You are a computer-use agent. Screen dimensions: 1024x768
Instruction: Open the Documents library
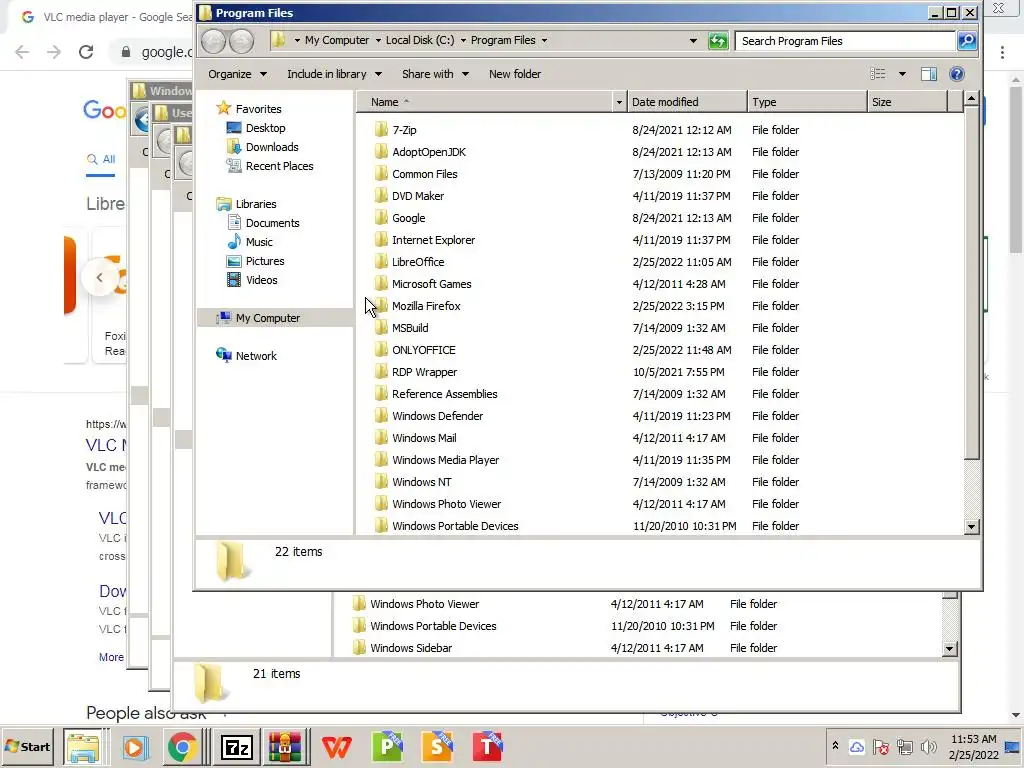(x=272, y=223)
